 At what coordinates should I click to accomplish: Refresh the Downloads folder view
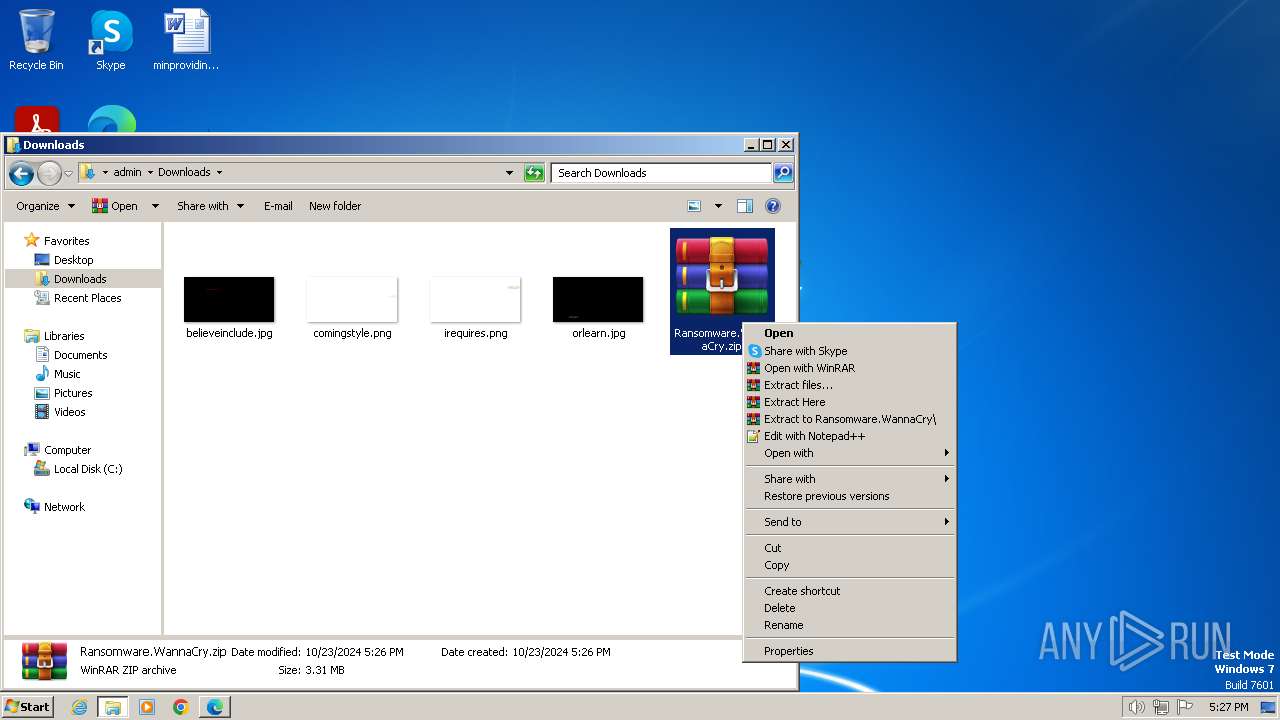click(534, 173)
